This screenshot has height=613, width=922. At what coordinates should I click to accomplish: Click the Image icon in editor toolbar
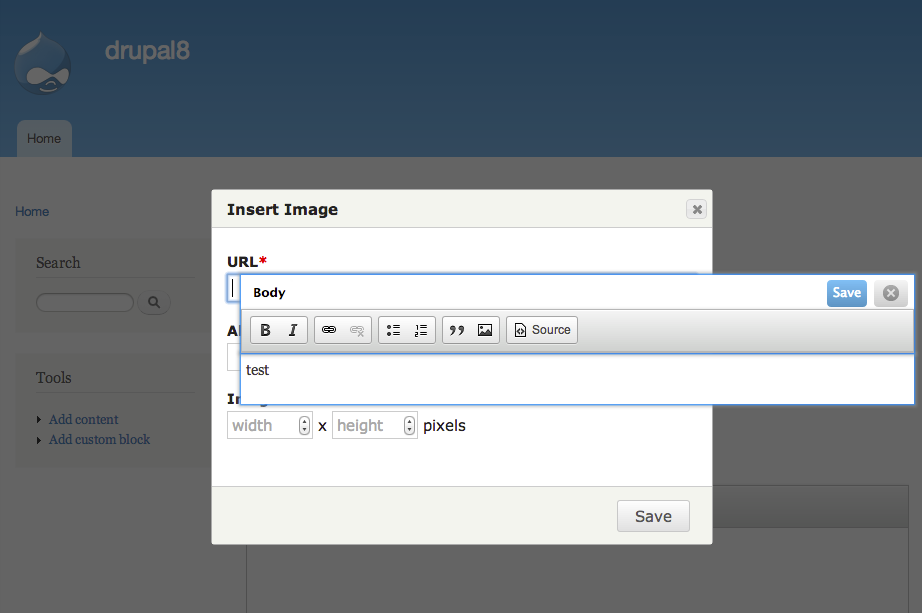(x=485, y=330)
